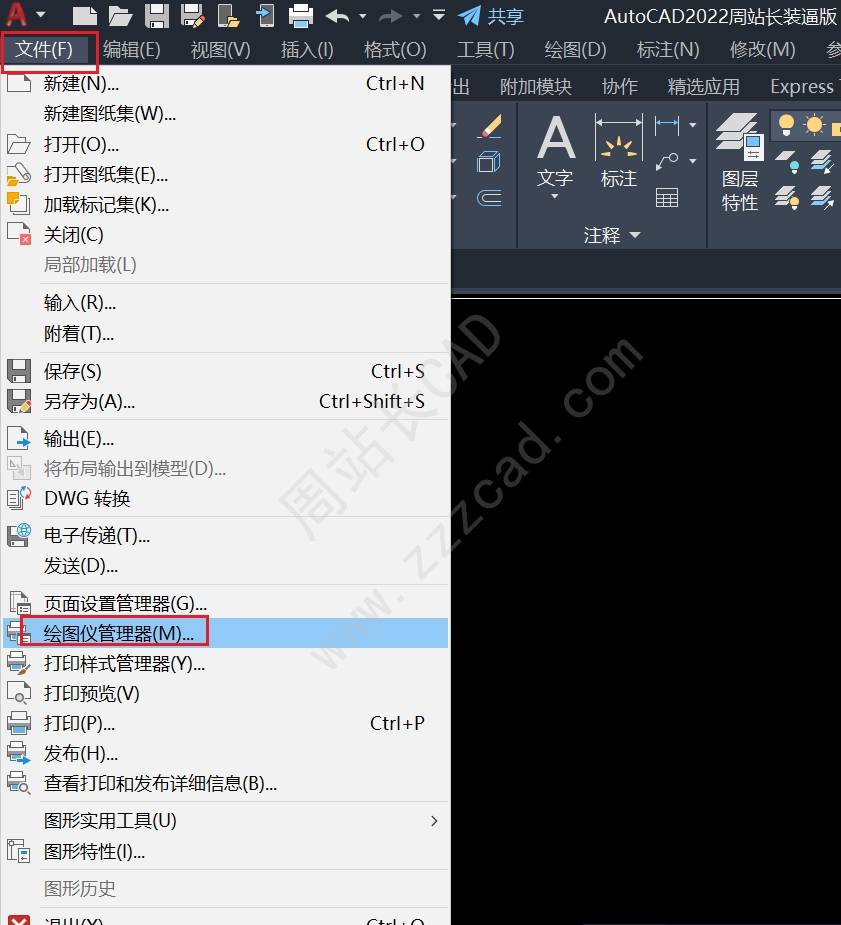Viewport: 841px width, 925px height.
Task: Switch to the 附加模块 ribbon tab
Action: click(x=536, y=87)
